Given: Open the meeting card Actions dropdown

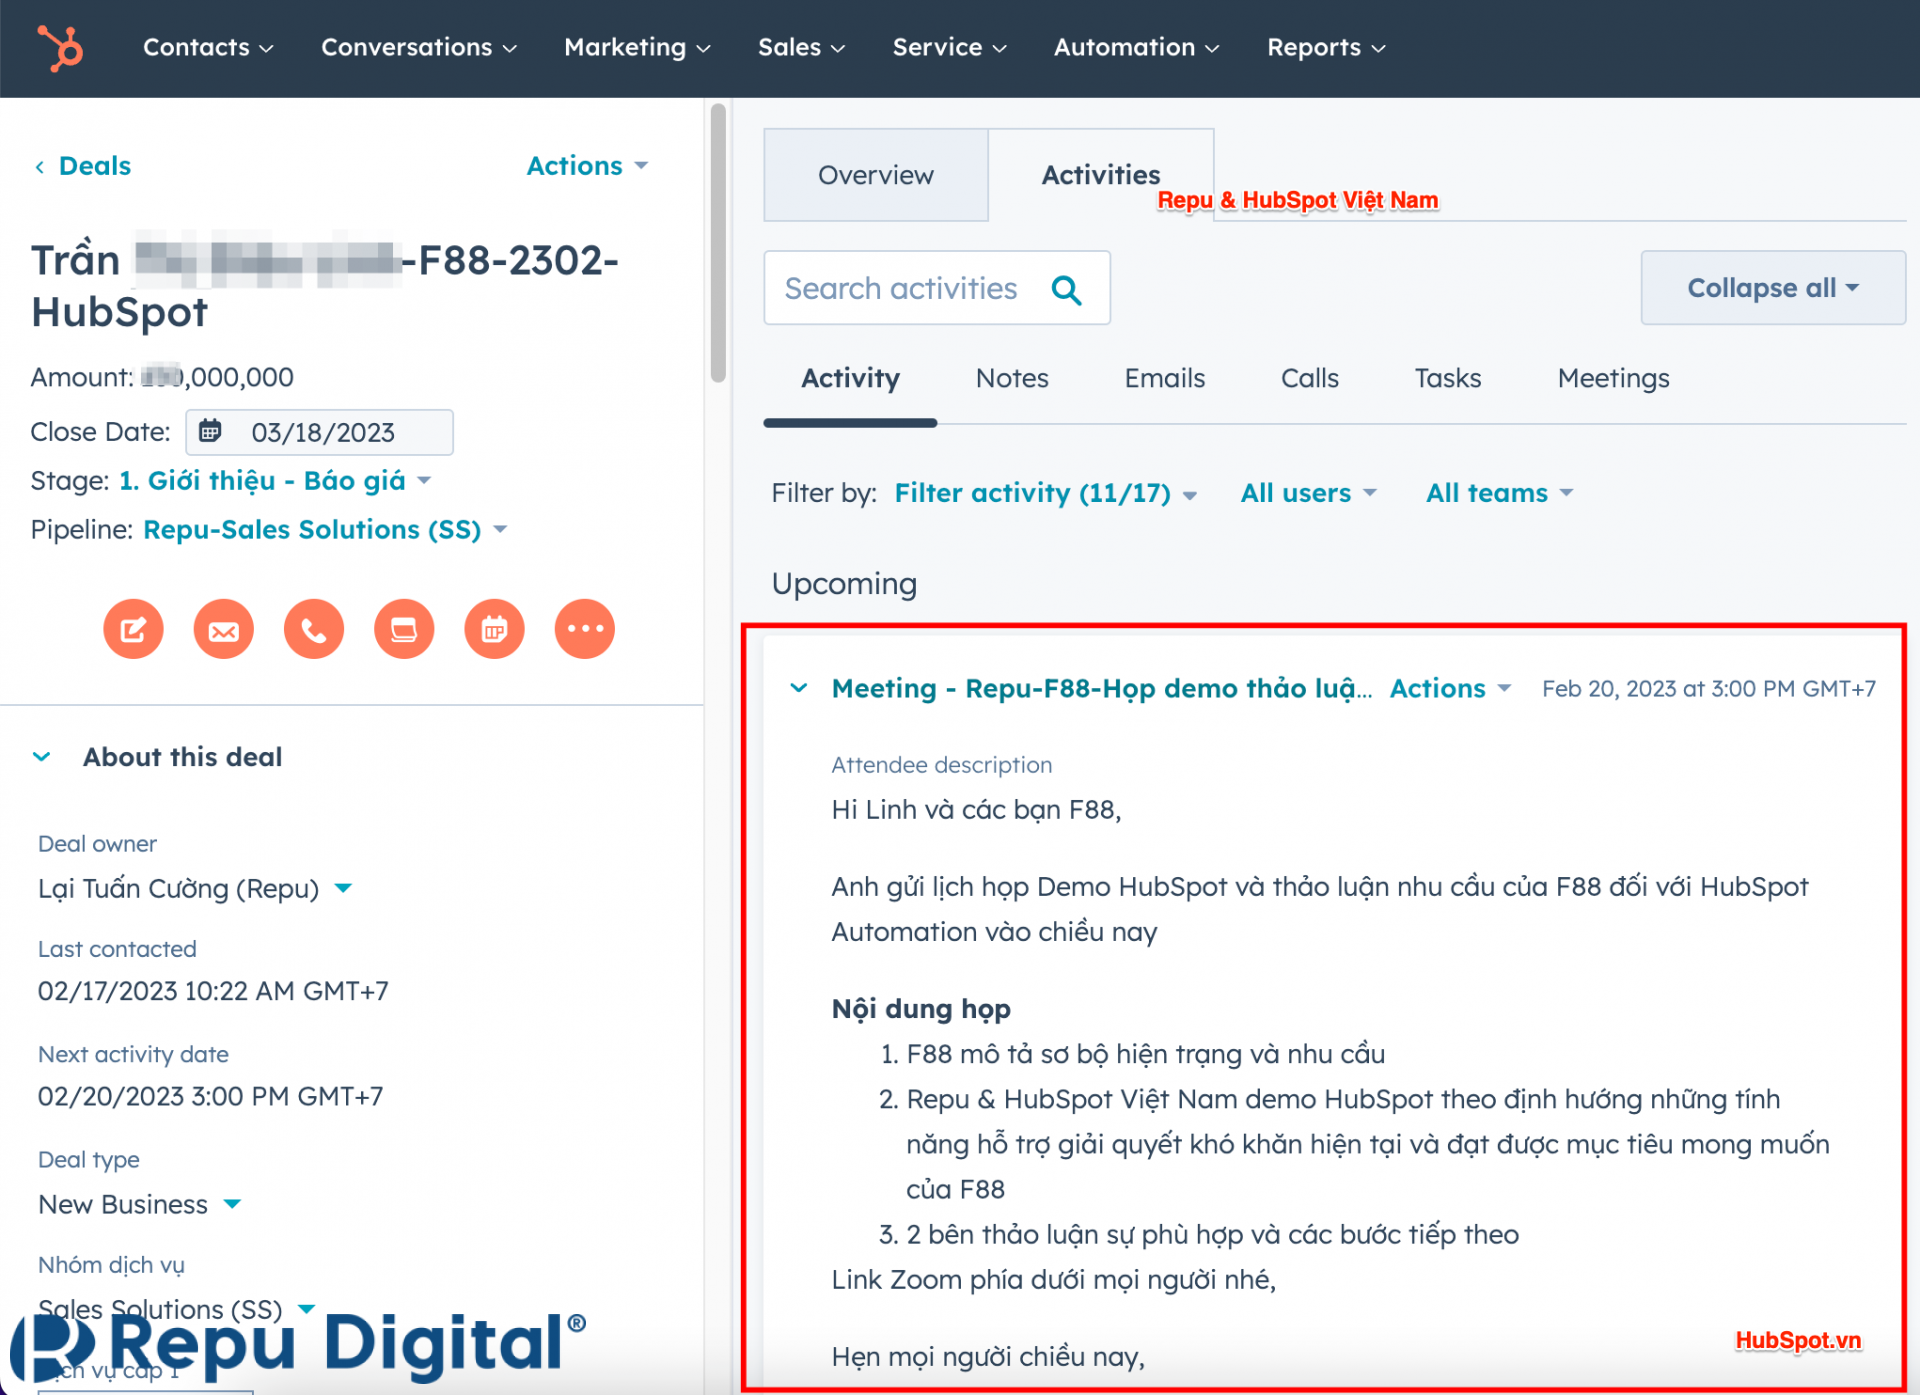Looking at the screenshot, I should click(1449, 688).
